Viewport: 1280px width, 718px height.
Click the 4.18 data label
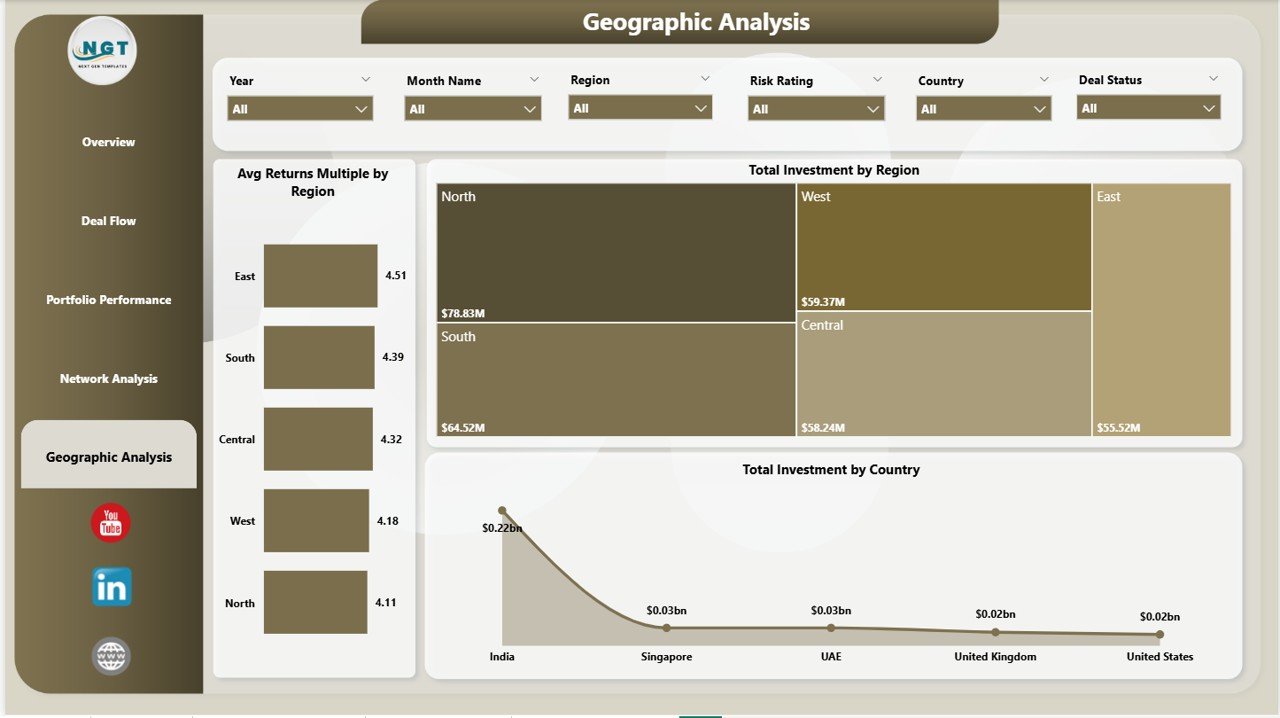(x=388, y=521)
